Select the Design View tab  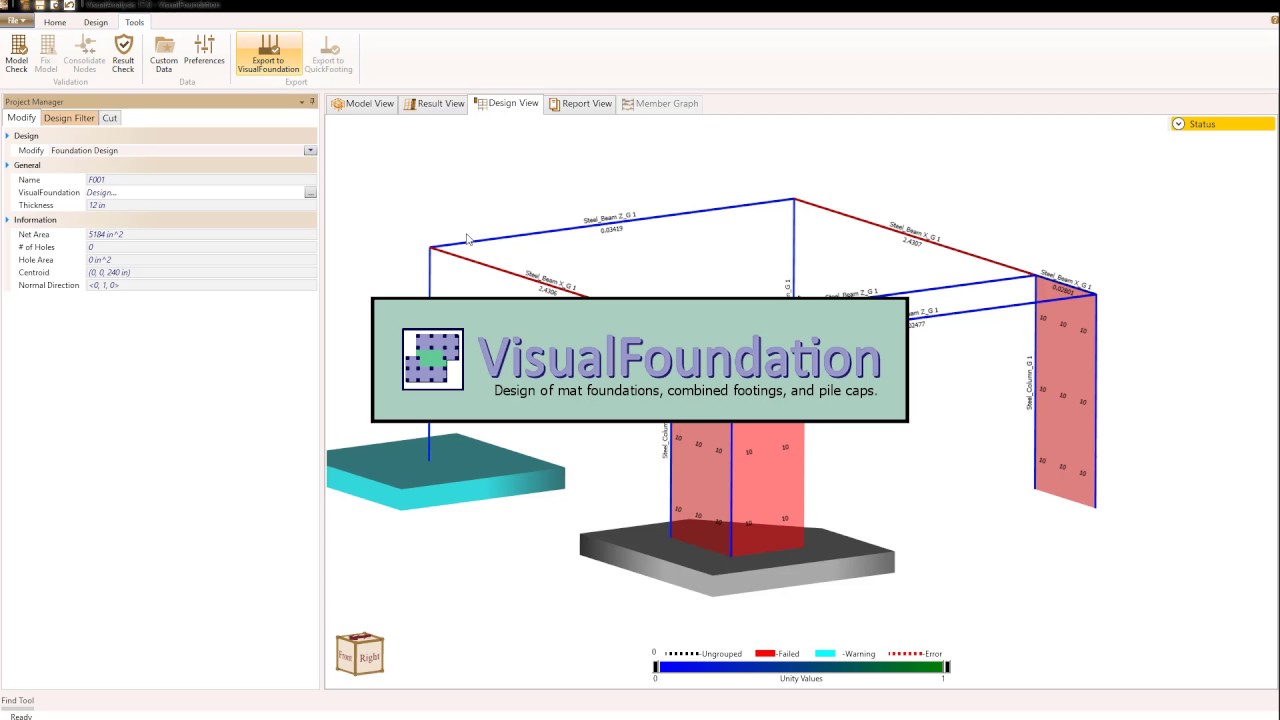pyautogui.click(x=506, y=104)
